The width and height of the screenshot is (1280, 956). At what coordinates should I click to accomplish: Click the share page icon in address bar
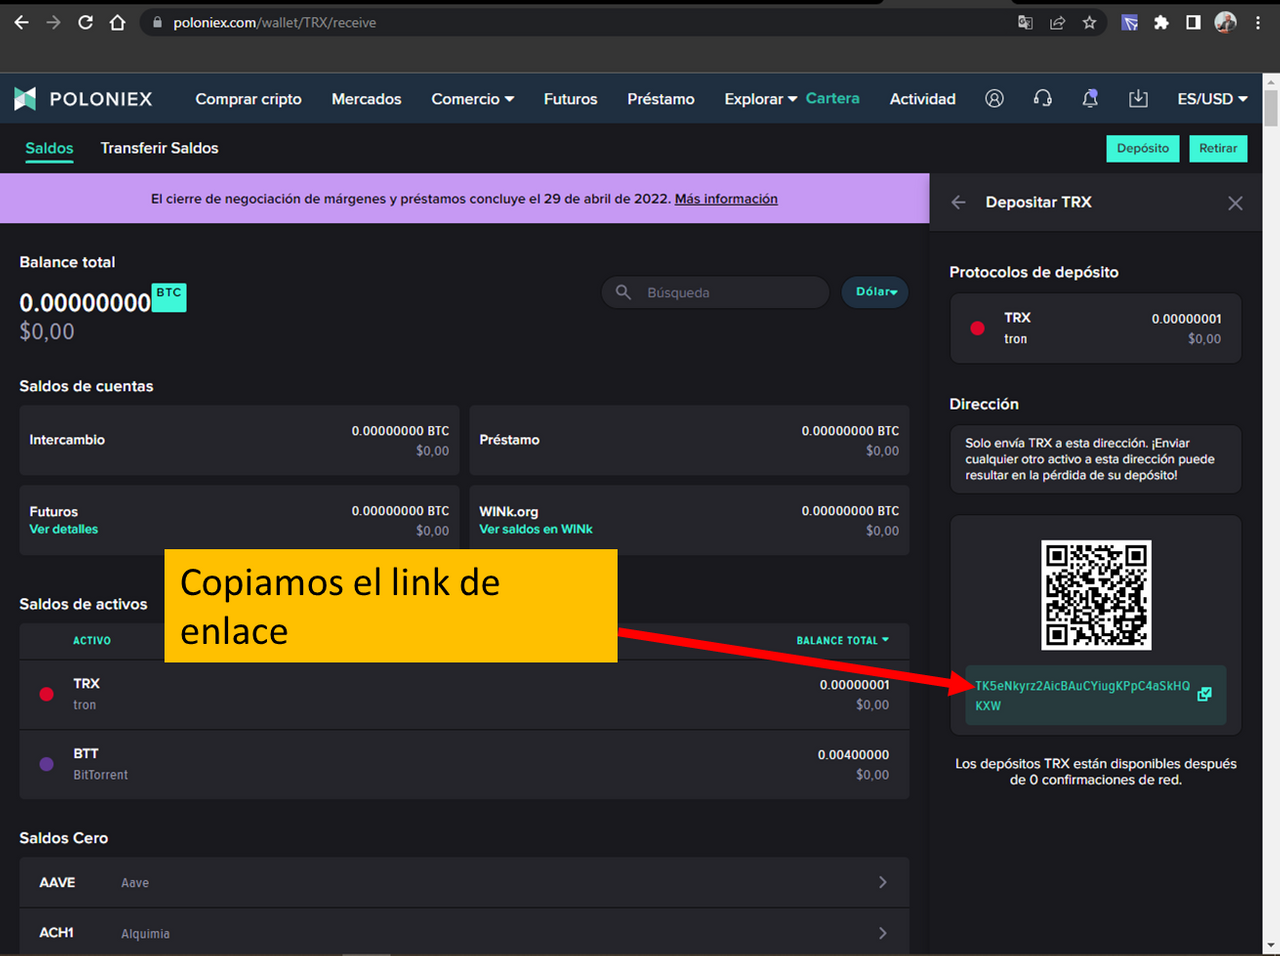(x=1057, y=22)
